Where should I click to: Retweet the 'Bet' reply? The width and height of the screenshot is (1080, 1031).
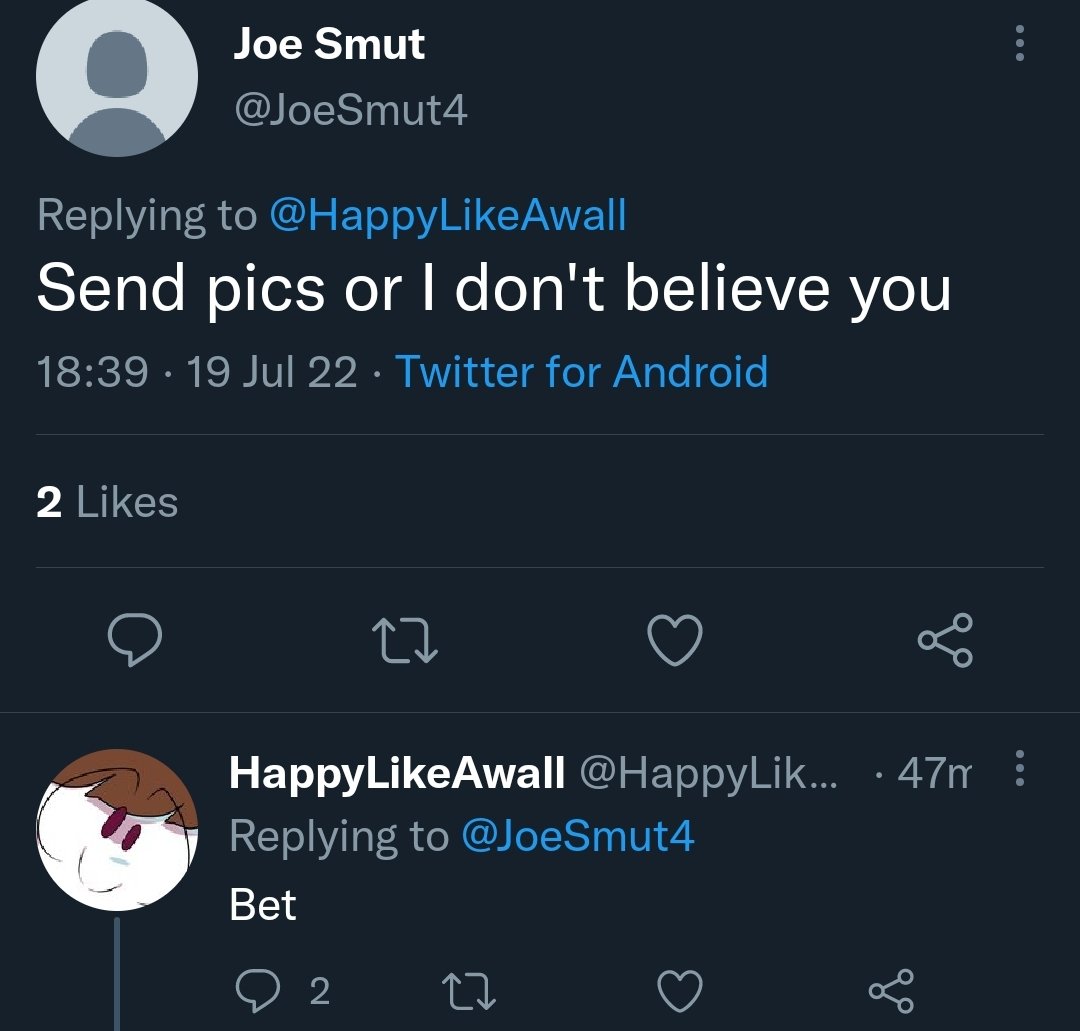469,990
